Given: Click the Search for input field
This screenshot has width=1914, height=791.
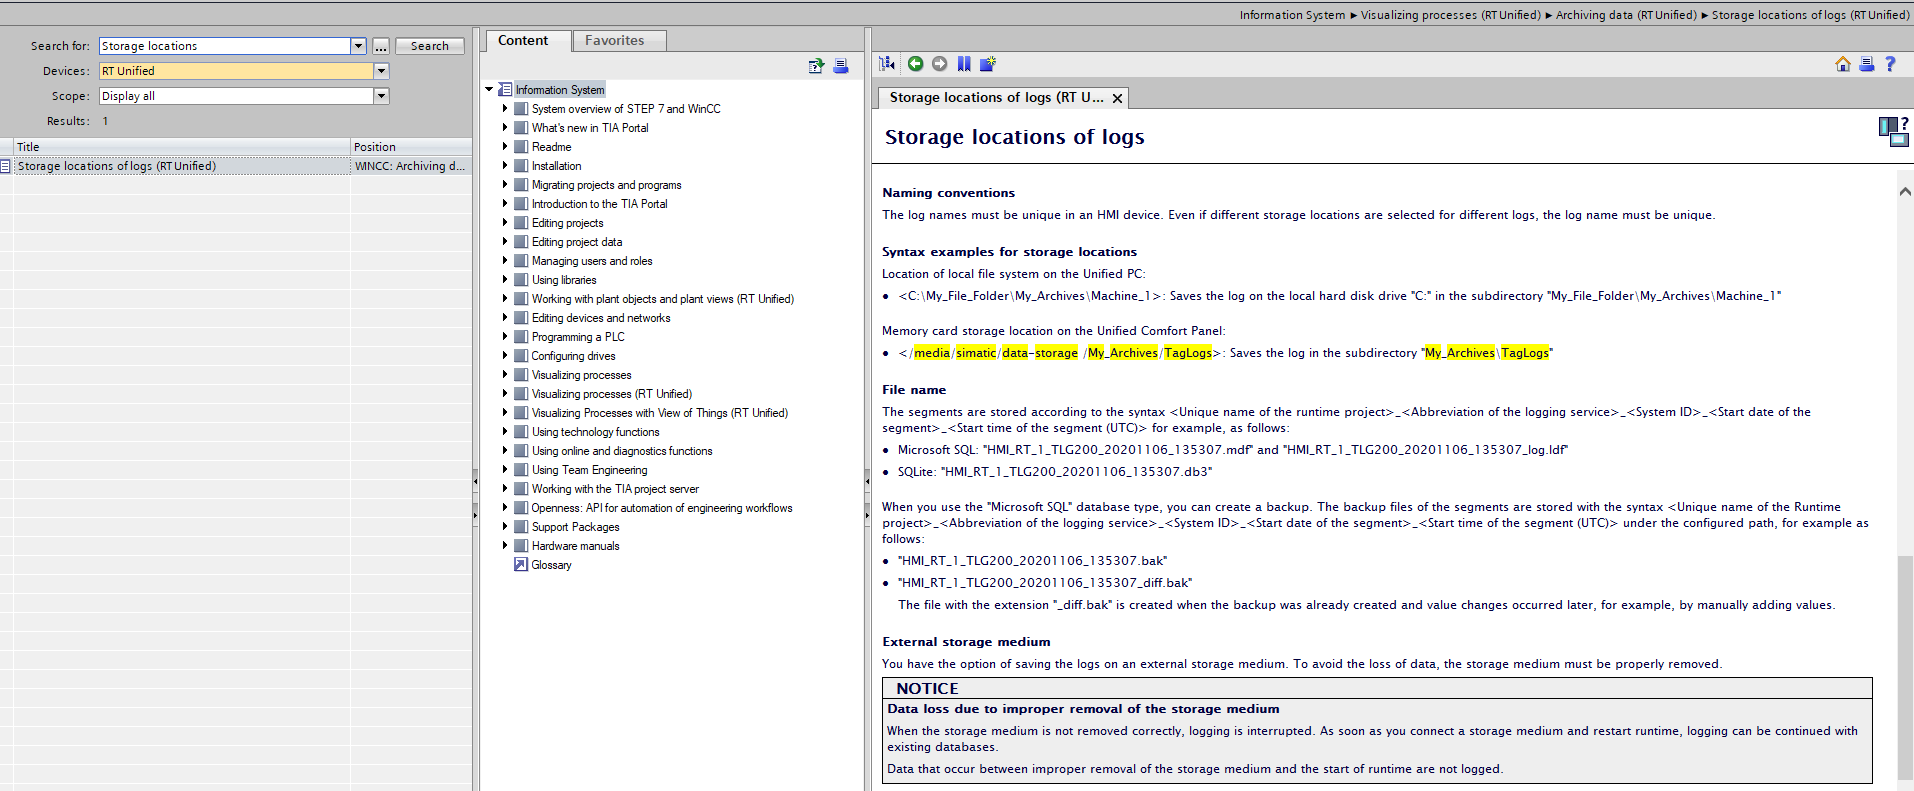Looking at the screenshot, I should [x=224, y=46].
